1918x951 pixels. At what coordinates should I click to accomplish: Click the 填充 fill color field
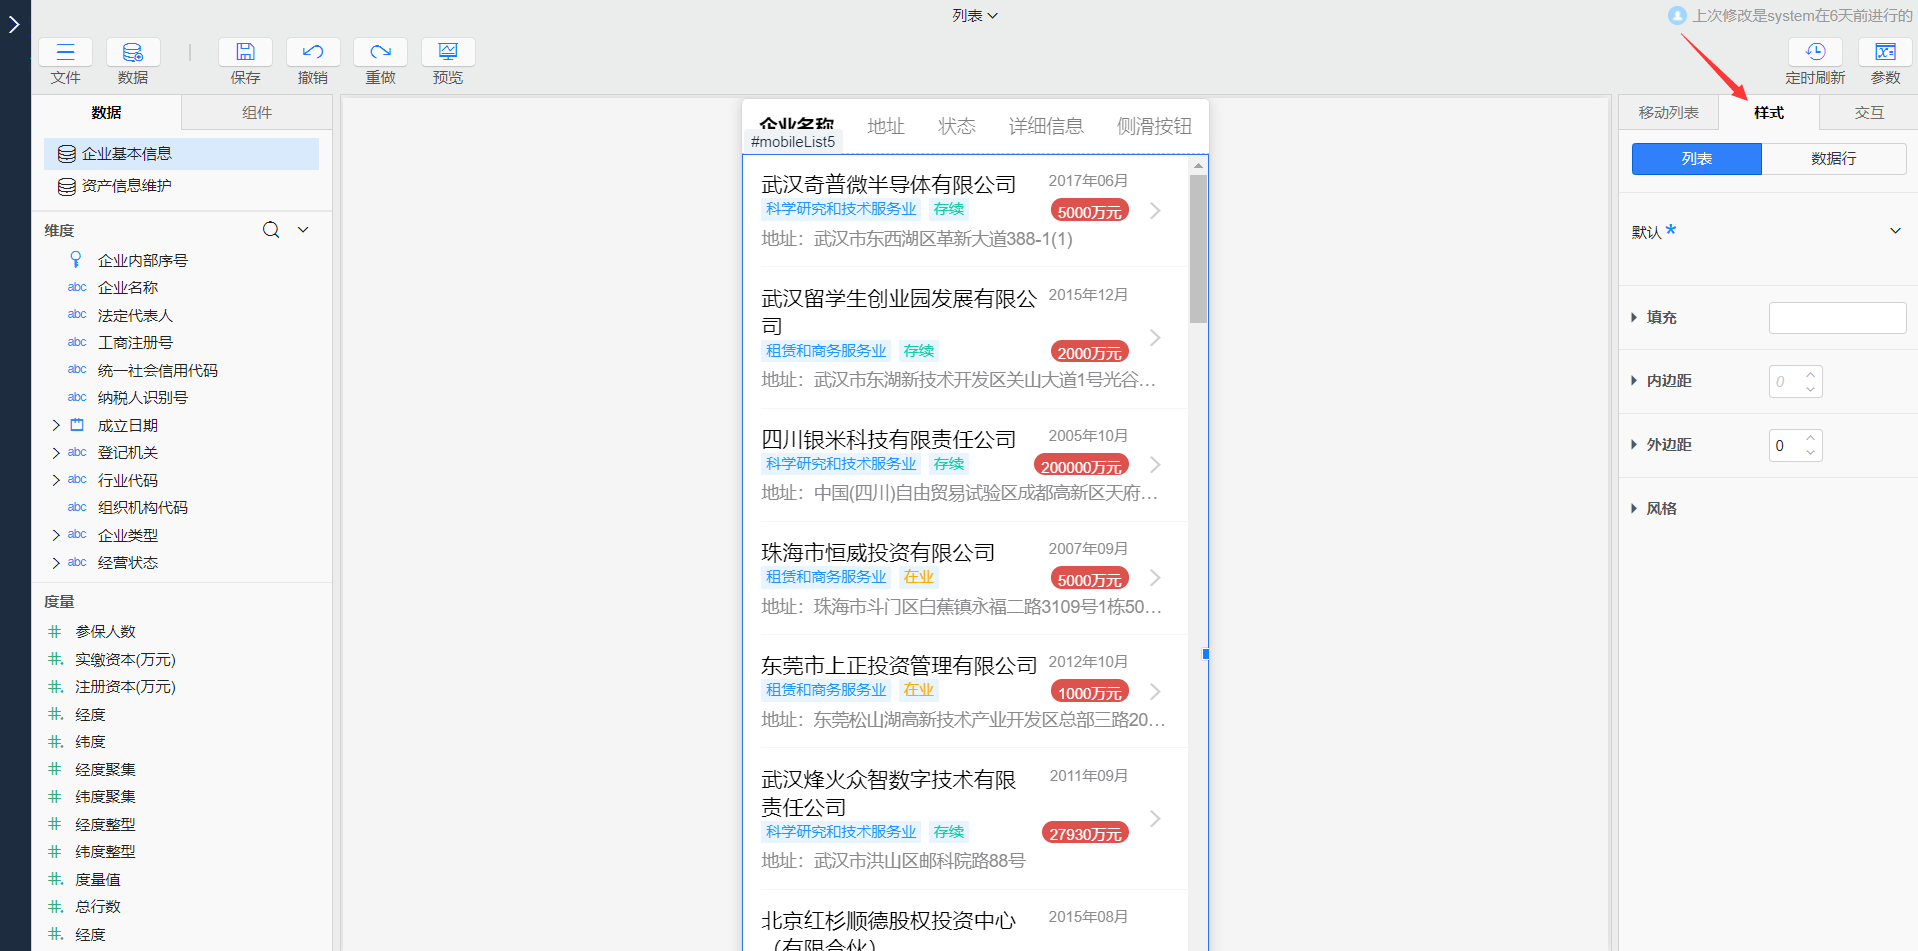click(1836, 317)
